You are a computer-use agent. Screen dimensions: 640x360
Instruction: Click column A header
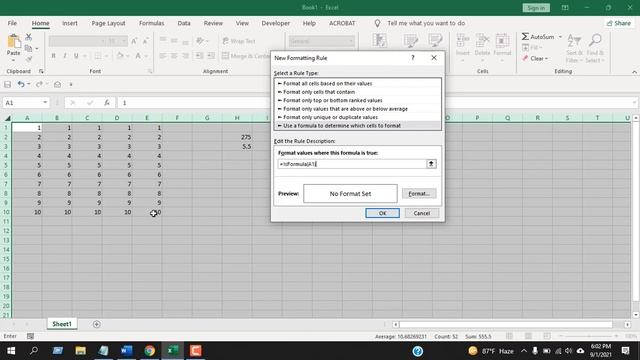tap(27, 118)
